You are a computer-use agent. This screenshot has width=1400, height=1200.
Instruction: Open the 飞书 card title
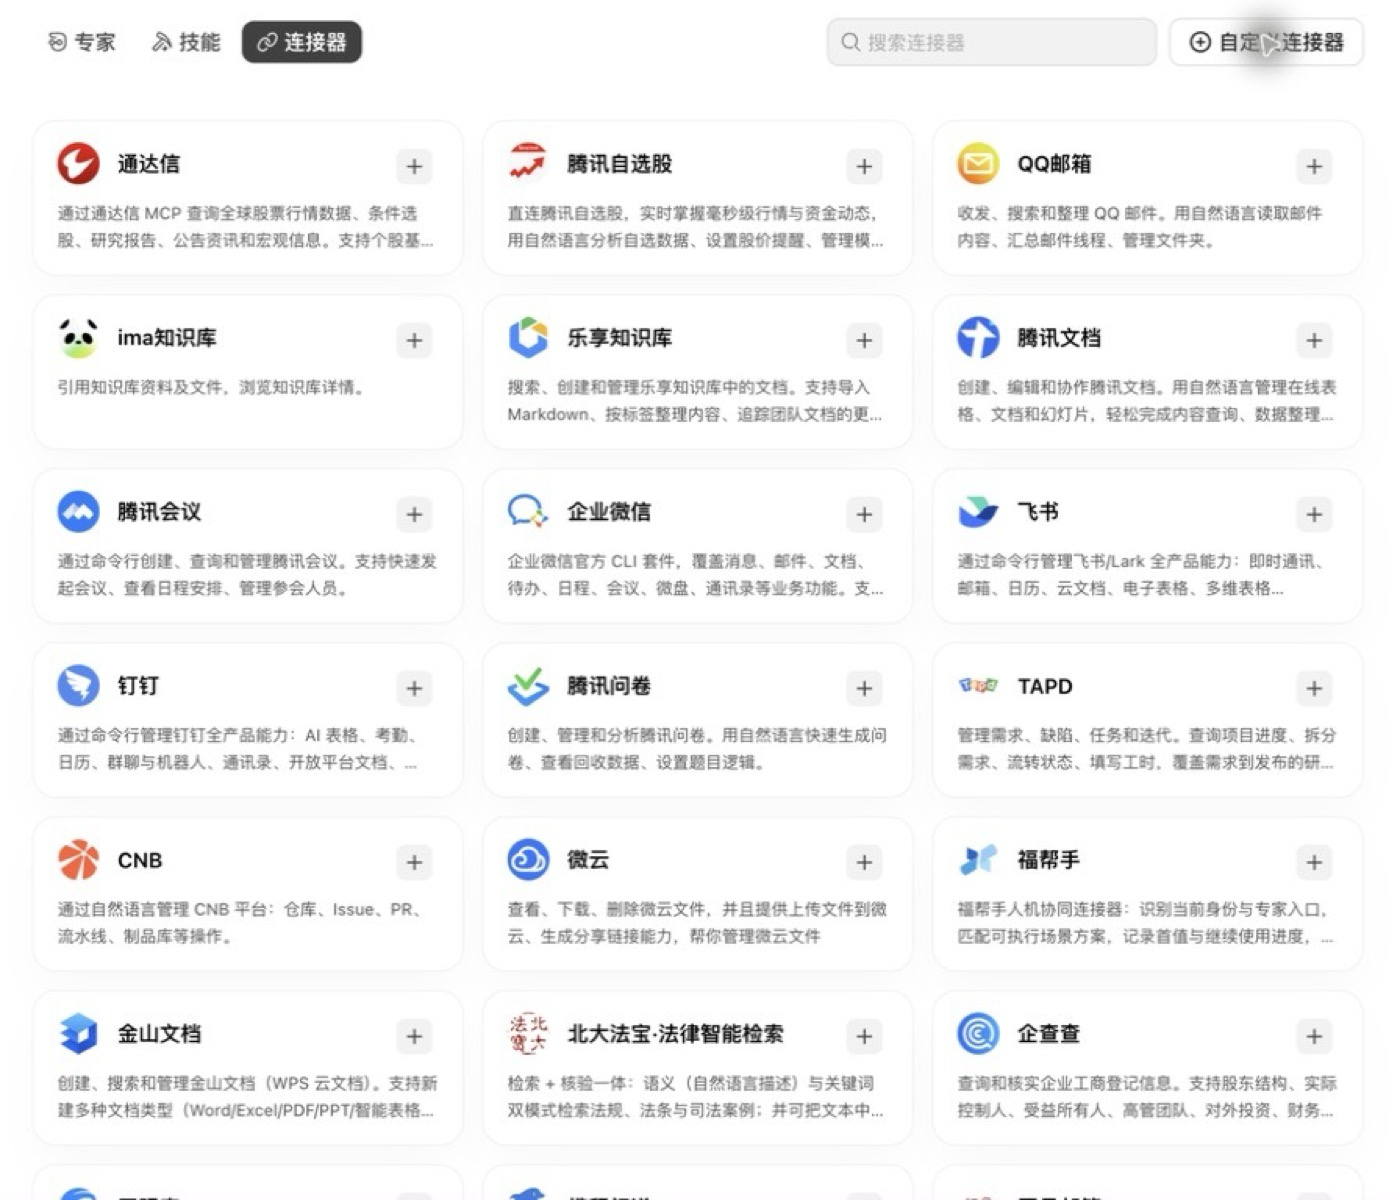click(1038, 512)
